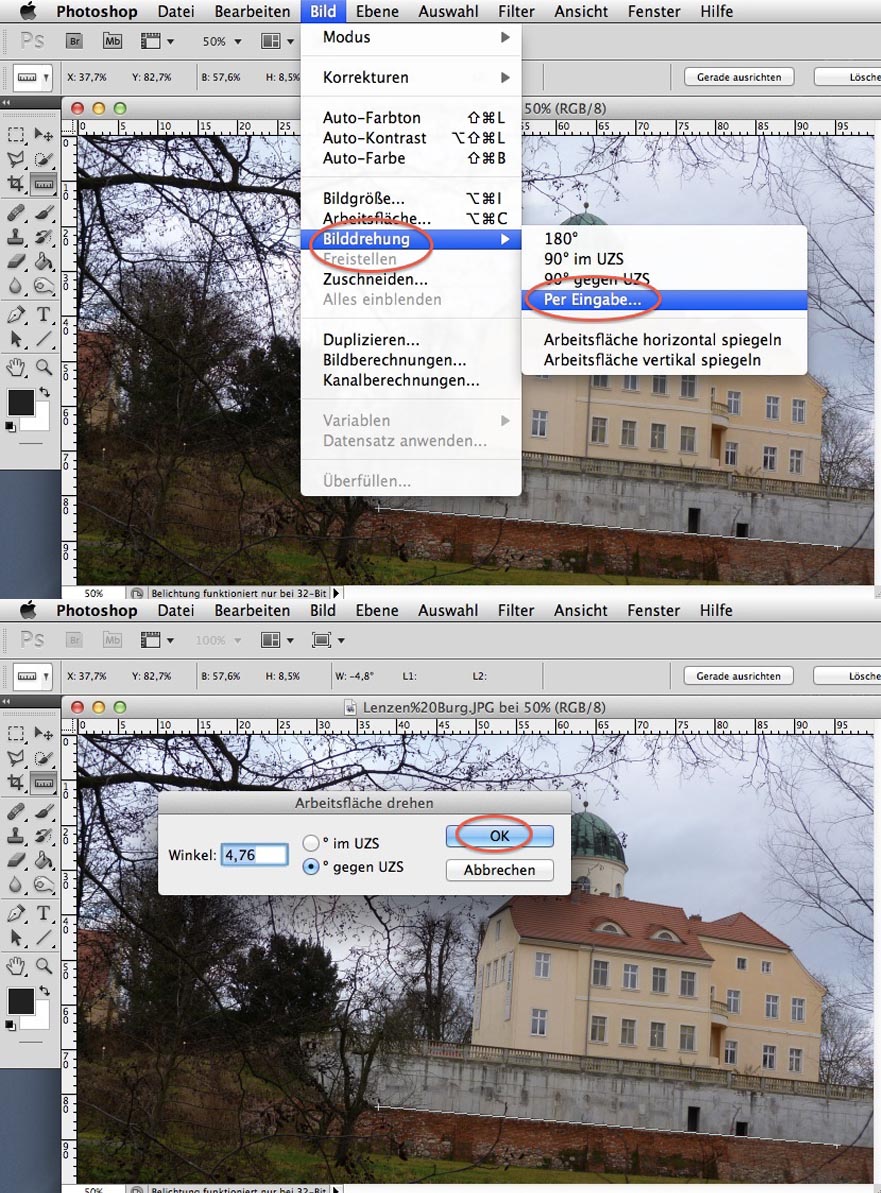Select the Type tool in the upper toolbox

click(44, 314)
